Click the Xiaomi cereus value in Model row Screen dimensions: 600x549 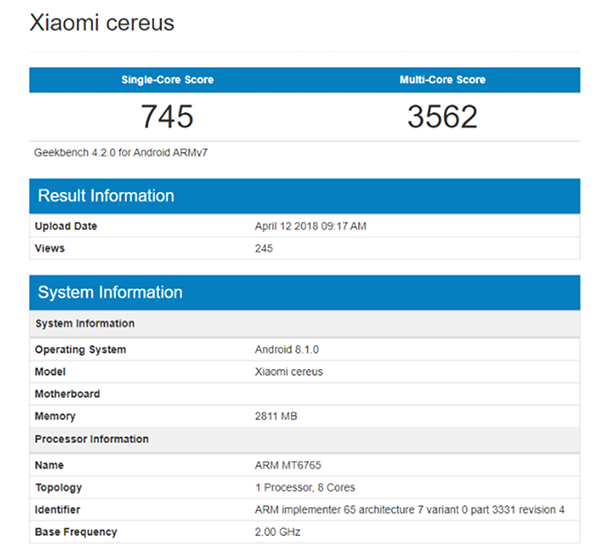pyautogui.click(x=289, y=372)
